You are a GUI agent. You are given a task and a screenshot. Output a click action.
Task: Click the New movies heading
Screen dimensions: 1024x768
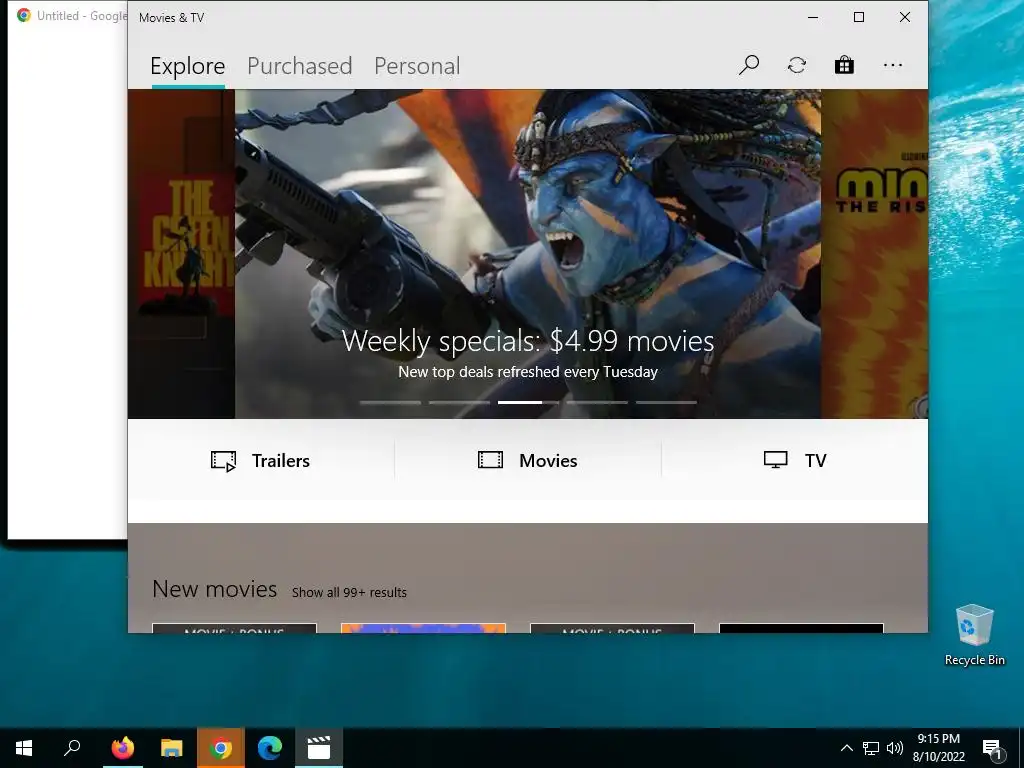[214, 589]
